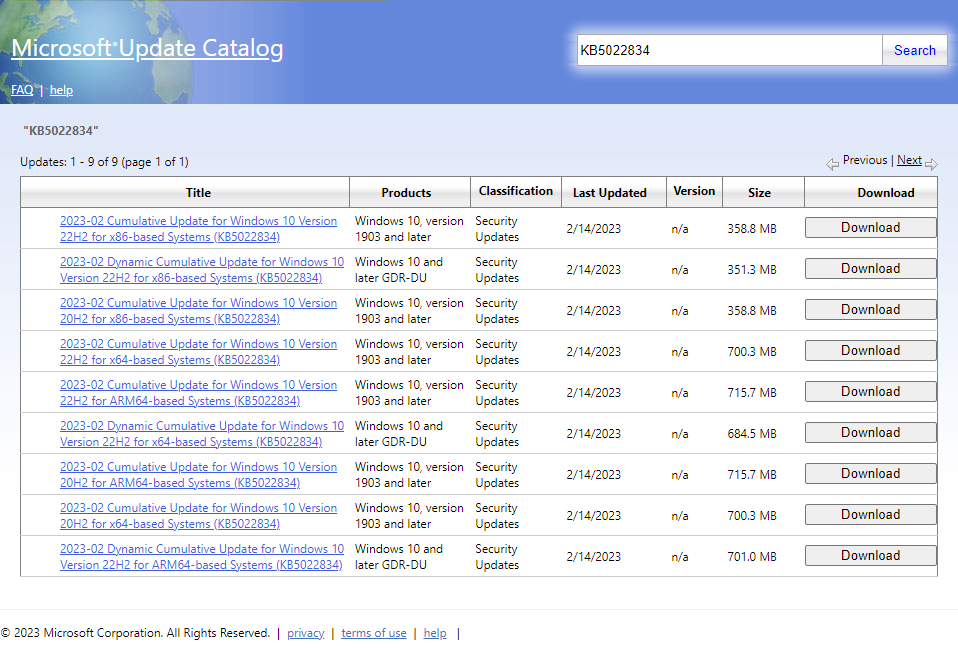The height and width of the screenshot is (648, 958).
Task: Download the 22H2 x64 cumulative update, 700.3 MB
Action: [x=871, y=350]
